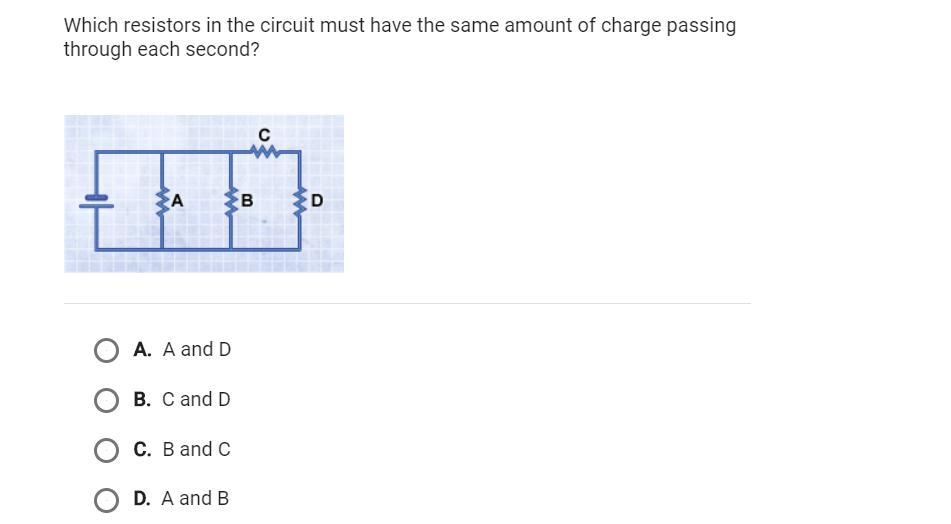Click the bold 'A.' option letter

pos(142,350)
